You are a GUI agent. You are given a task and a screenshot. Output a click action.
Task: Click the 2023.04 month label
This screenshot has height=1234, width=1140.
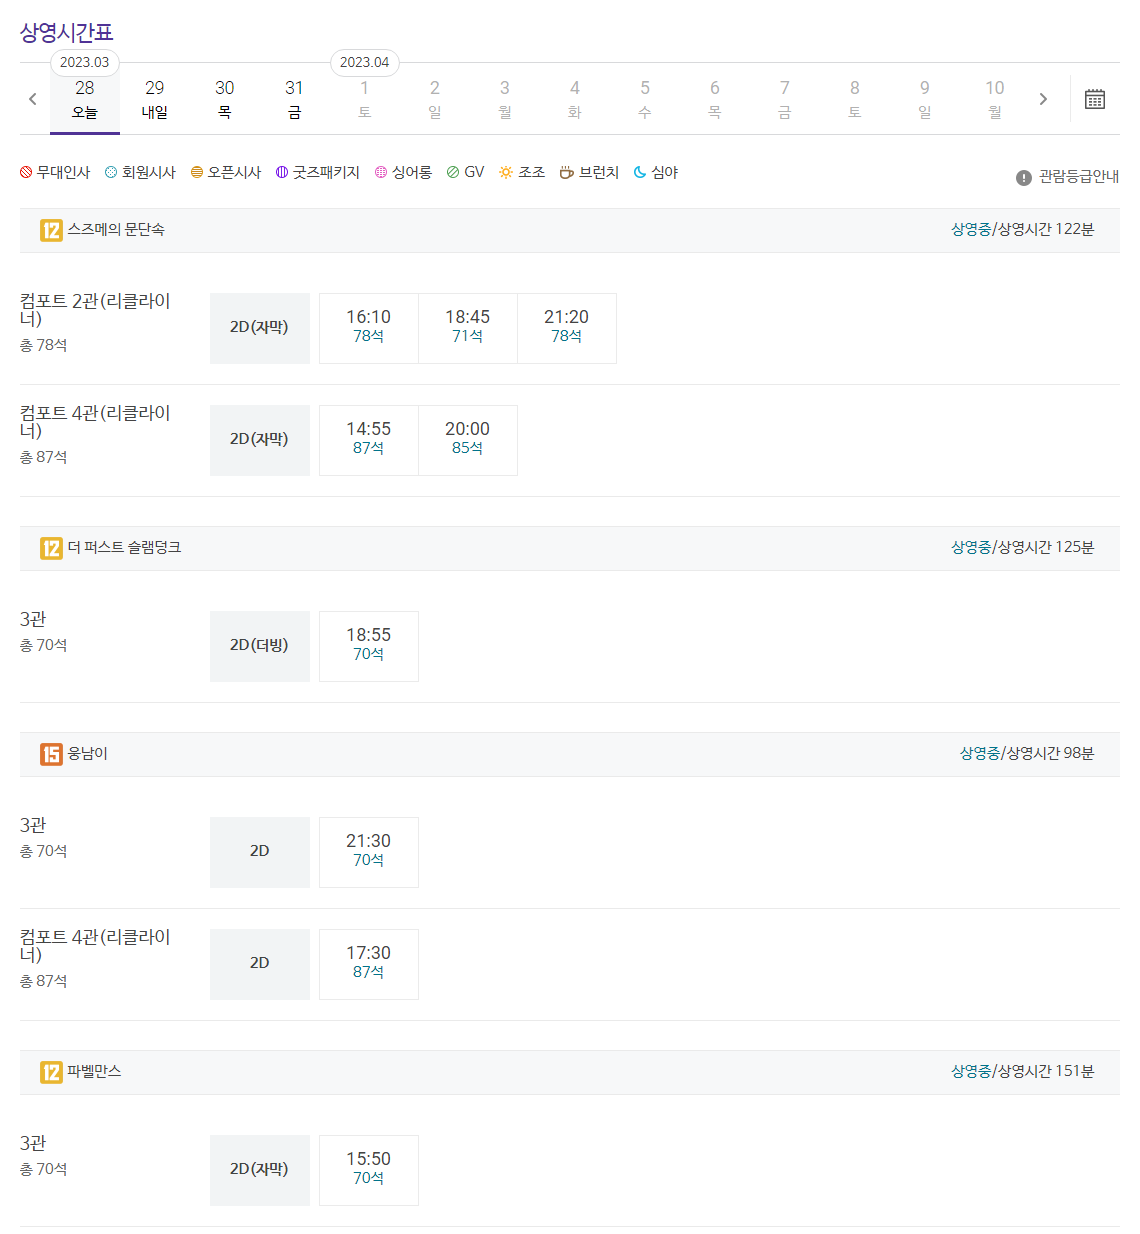point(365,62)
